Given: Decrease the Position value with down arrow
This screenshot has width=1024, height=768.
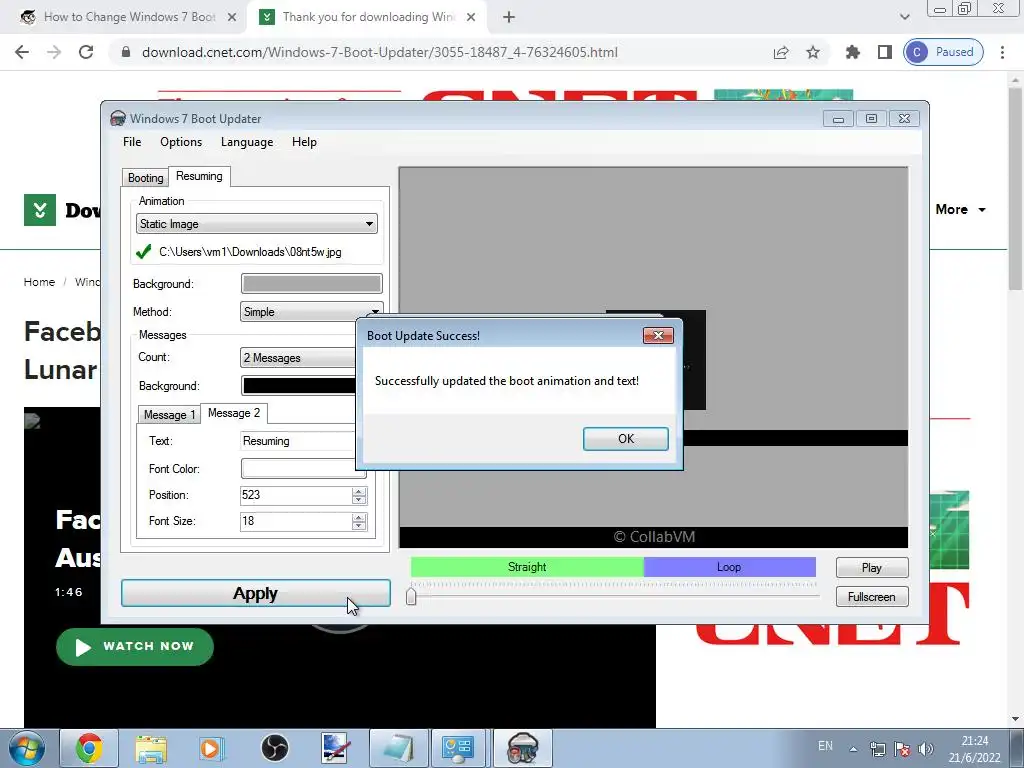Looking at the screenshot, I should click(359, 500).
